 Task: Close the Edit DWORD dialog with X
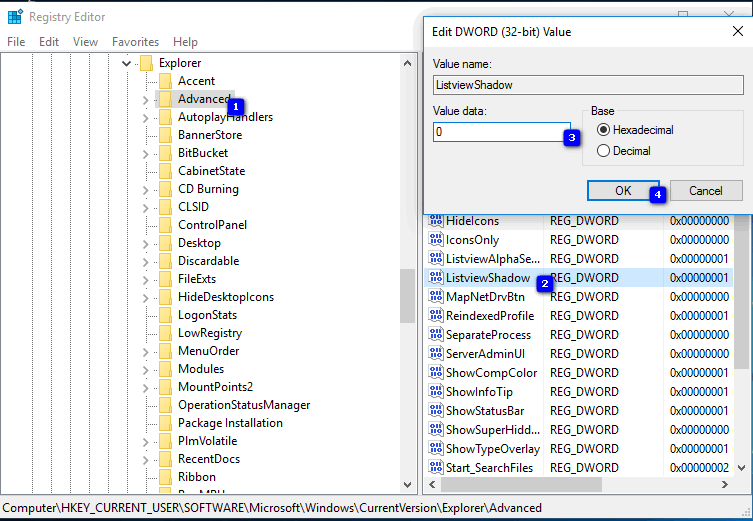pos(738,32)
